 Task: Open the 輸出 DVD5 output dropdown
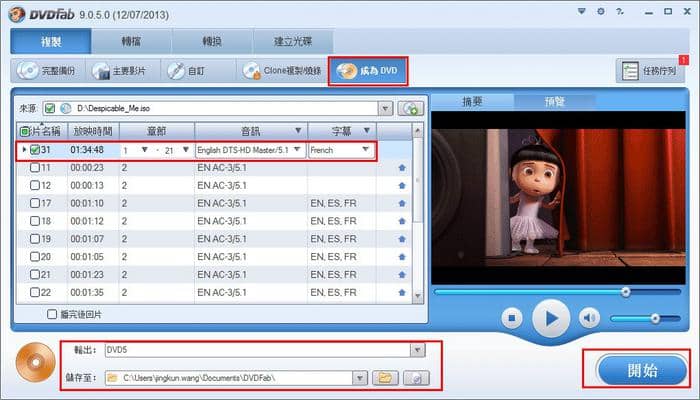[x=417, y=350]
